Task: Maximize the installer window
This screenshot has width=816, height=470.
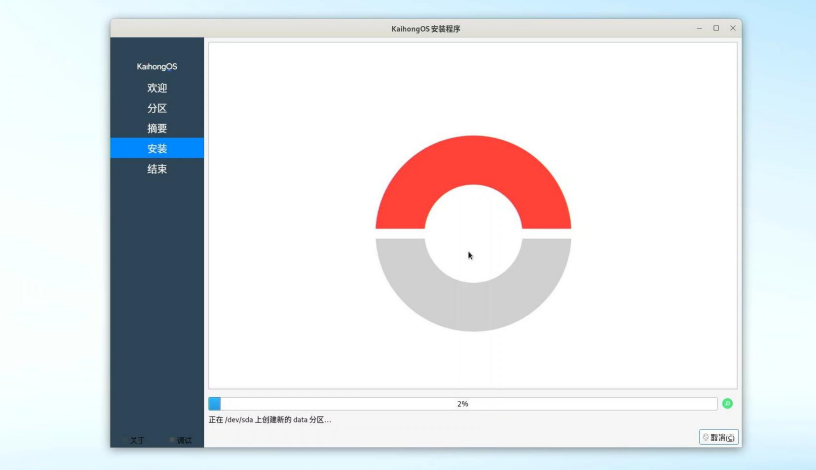Action: 716,28
